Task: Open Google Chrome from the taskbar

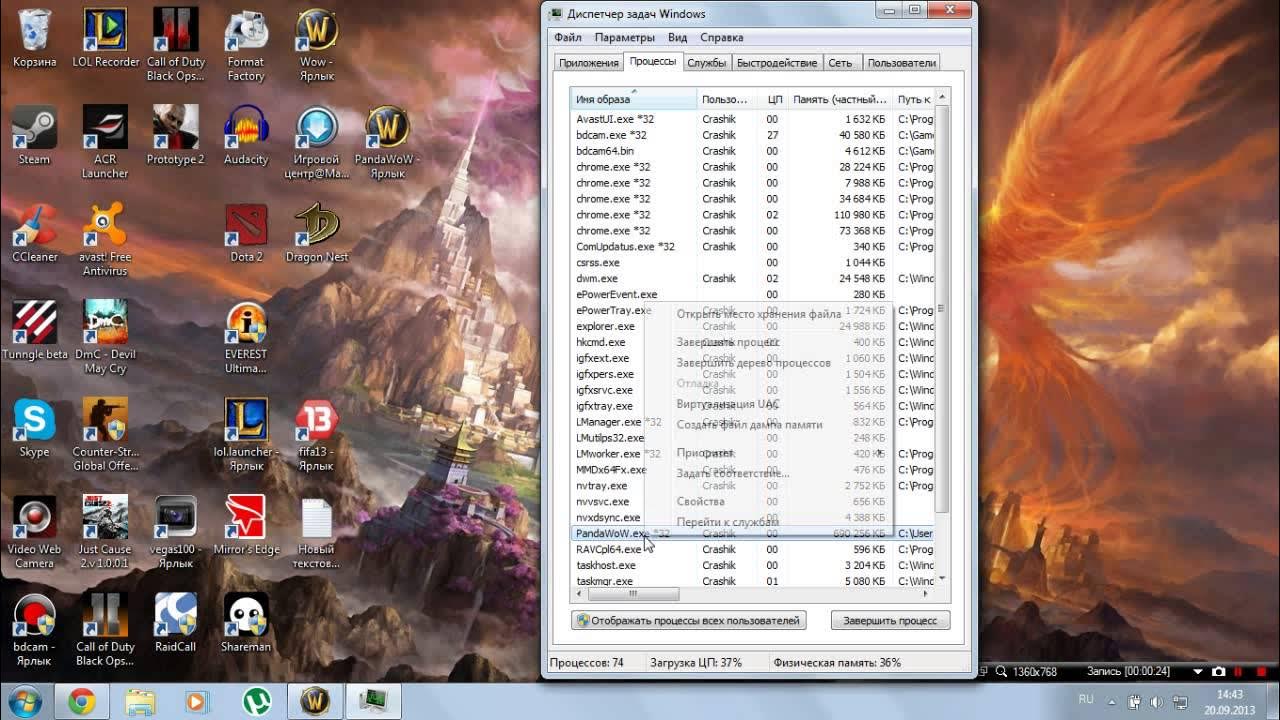Action: (82, 702)
